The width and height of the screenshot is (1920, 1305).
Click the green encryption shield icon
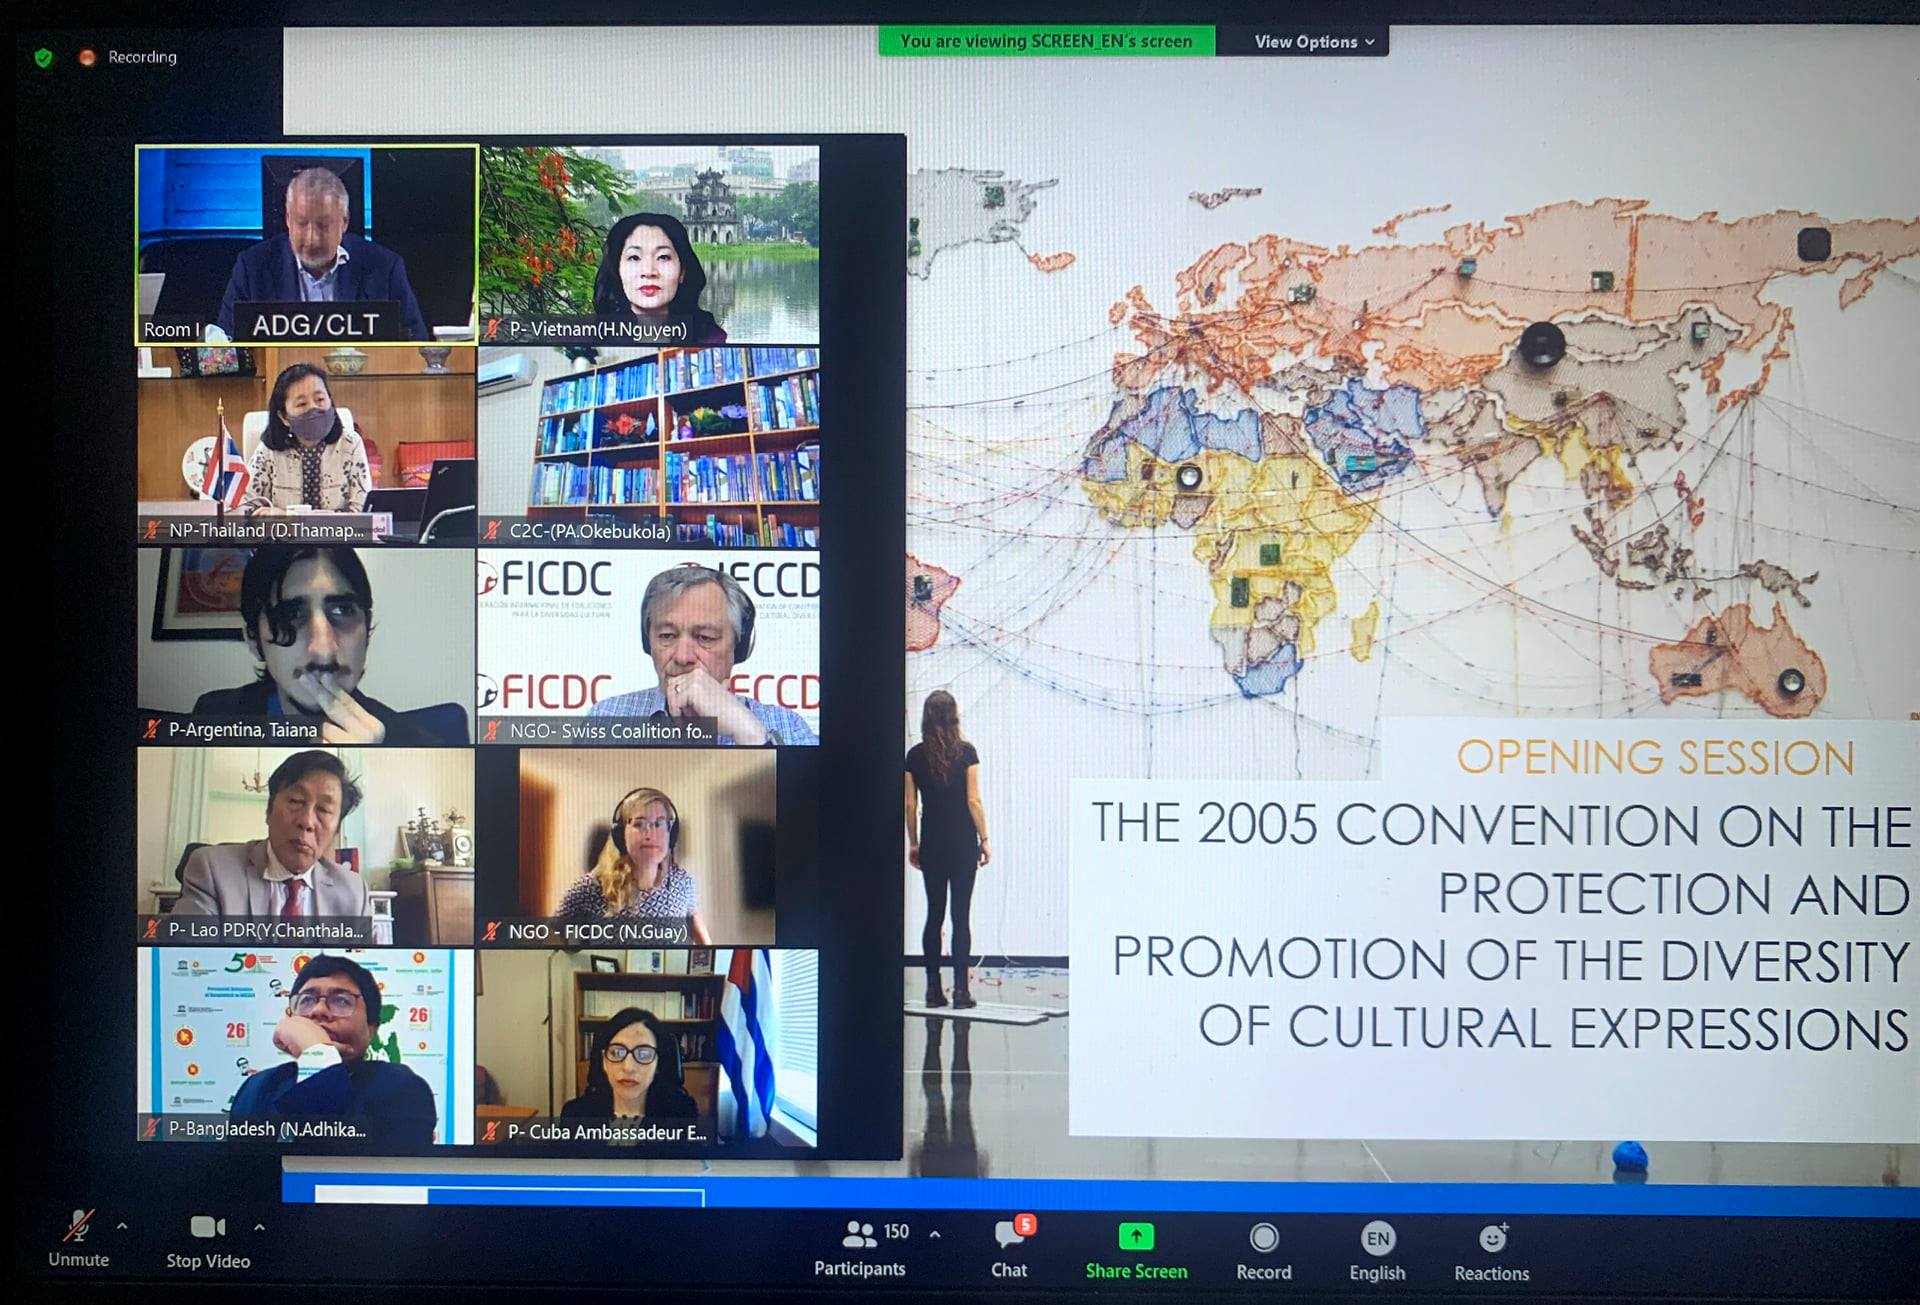[43, 57]
